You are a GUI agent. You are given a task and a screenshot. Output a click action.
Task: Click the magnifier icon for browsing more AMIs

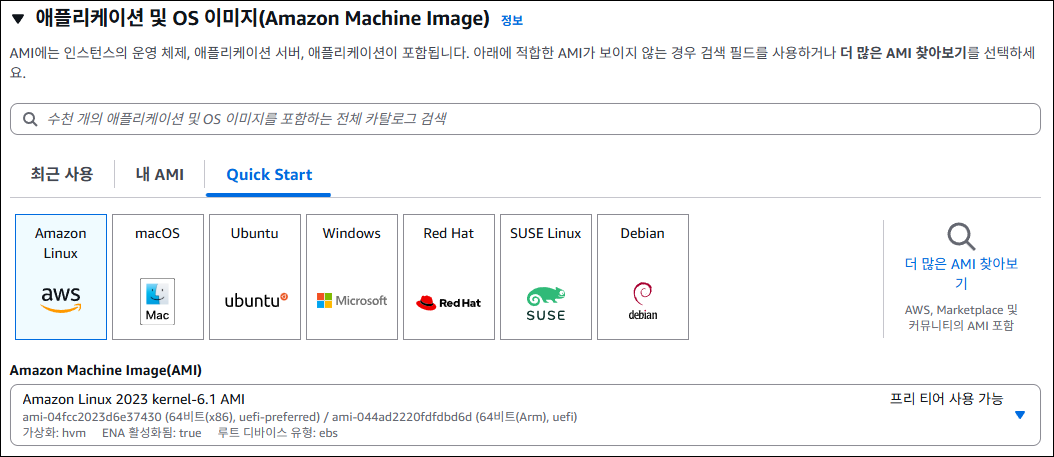[x=961, y=237]
